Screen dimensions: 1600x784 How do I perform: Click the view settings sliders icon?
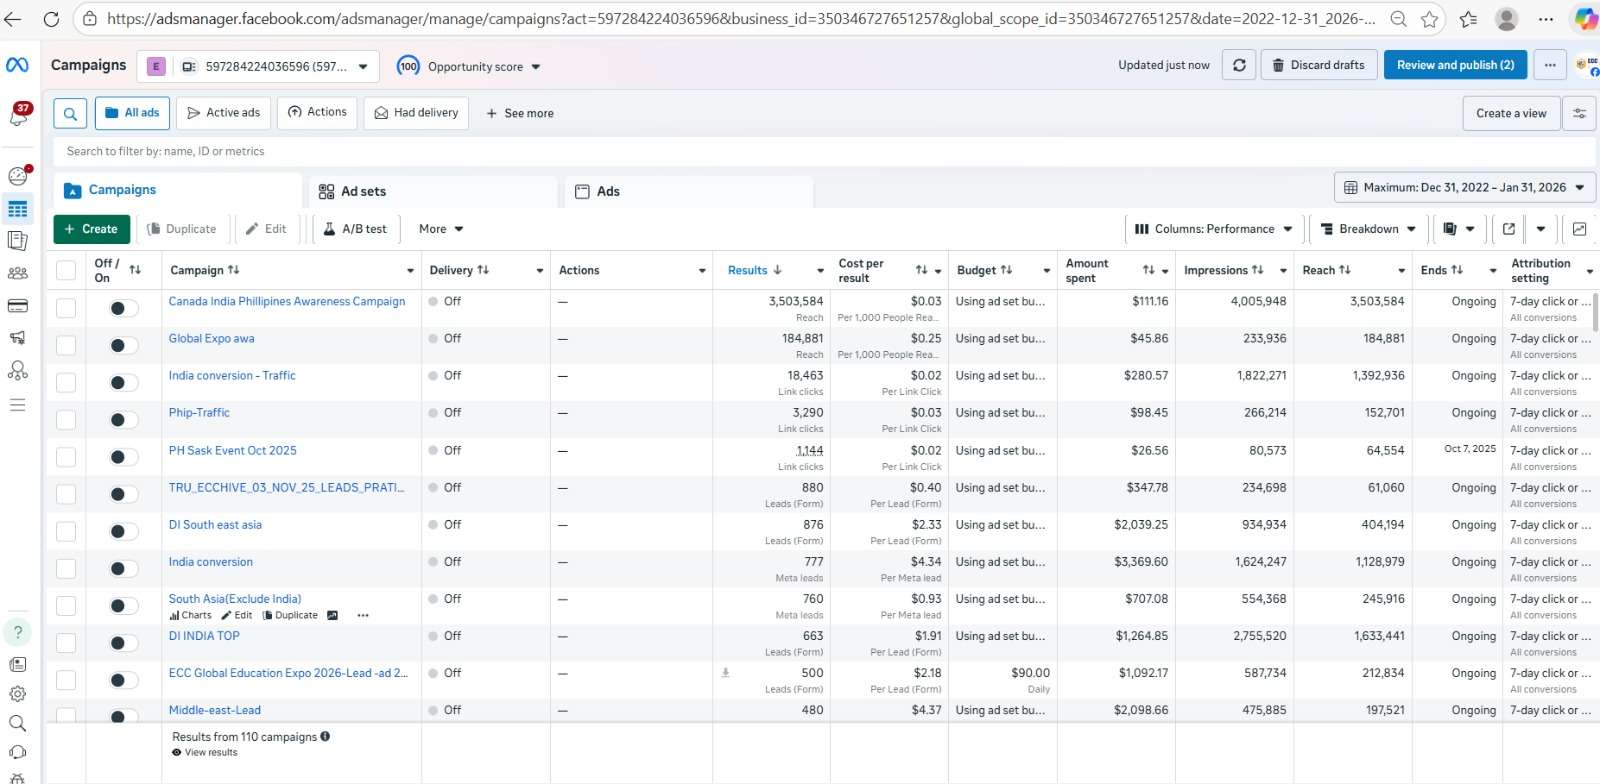tap(1579, 113)
